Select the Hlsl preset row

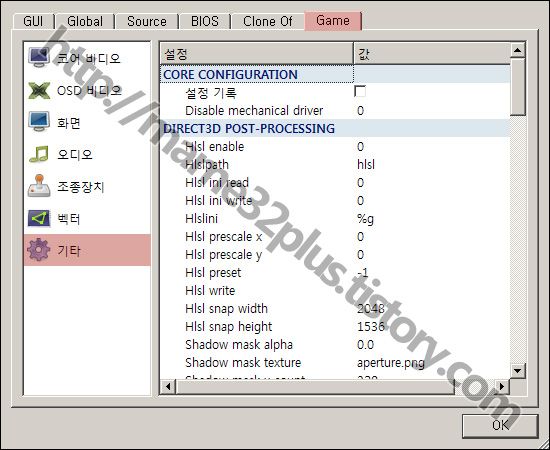(335, 273)
